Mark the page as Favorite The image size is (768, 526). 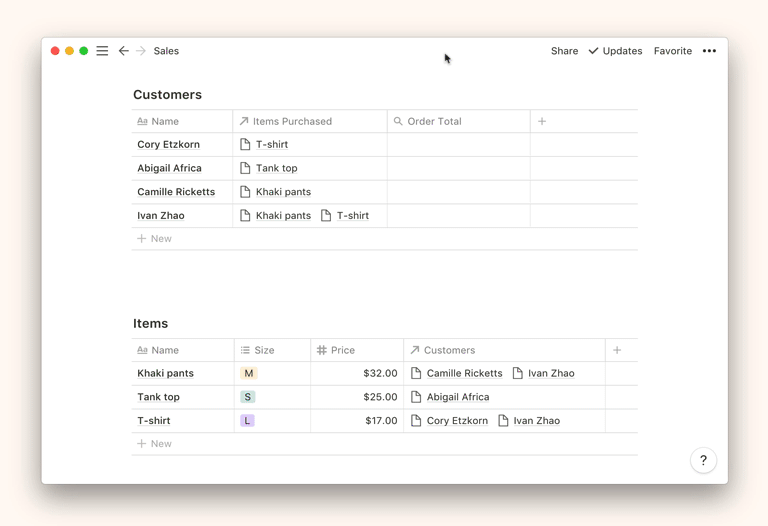click(672, 51)
